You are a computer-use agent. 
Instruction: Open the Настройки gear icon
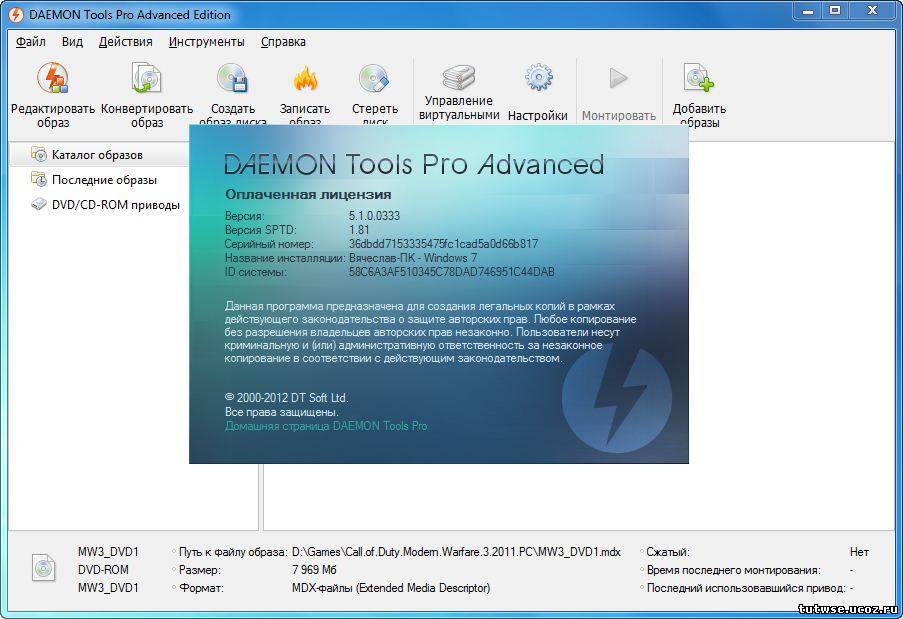(538, 77)
